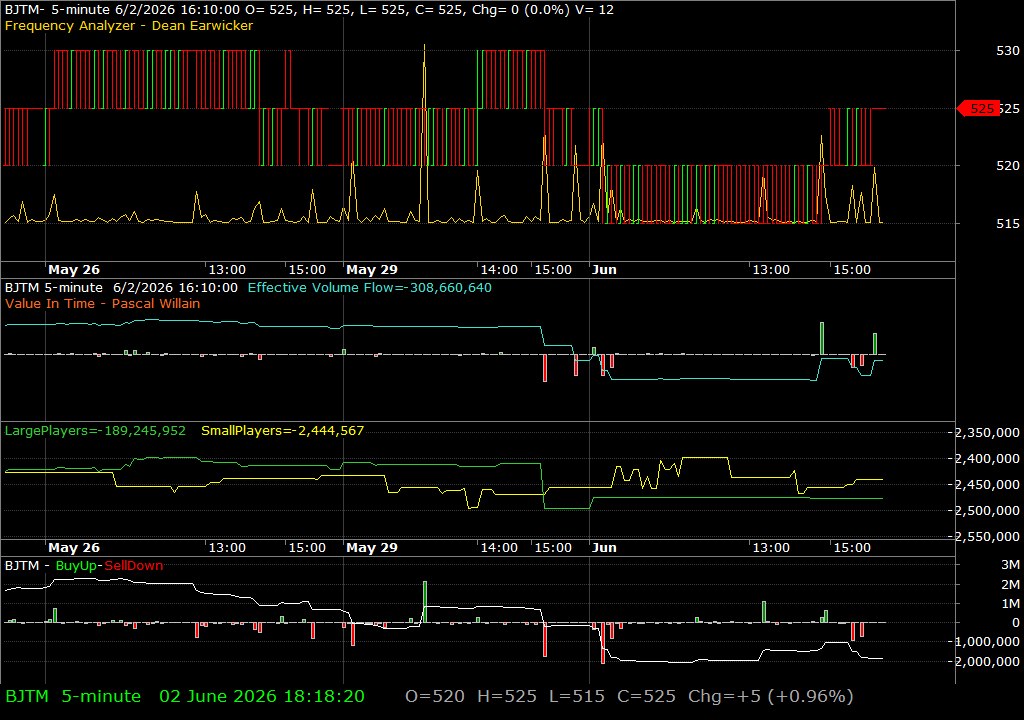This screenshot has width=1024, height=720.
Task: Click the 520 price level label
Action: pos(1008,166)
